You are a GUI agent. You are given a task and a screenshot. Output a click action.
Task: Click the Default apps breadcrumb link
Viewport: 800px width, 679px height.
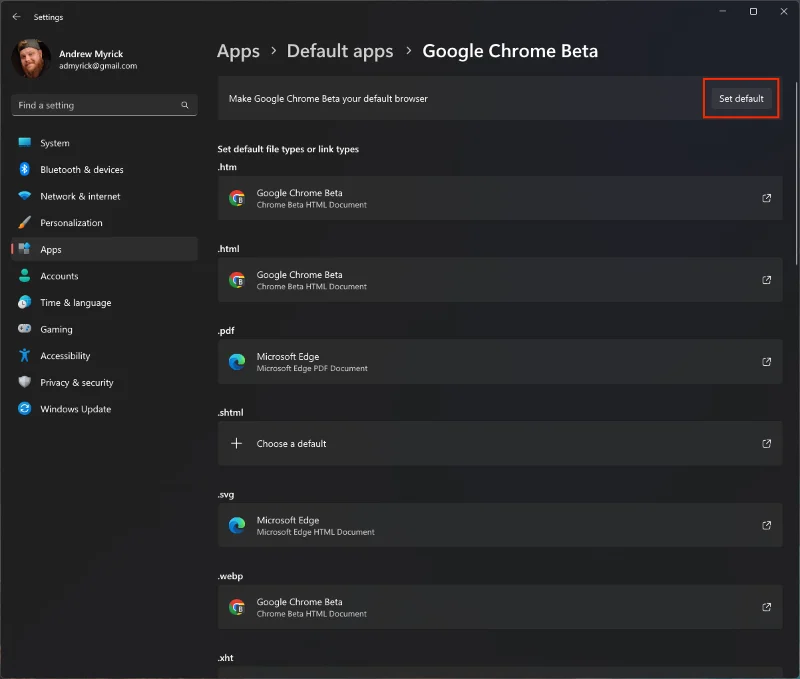click(x=340, y=51)
